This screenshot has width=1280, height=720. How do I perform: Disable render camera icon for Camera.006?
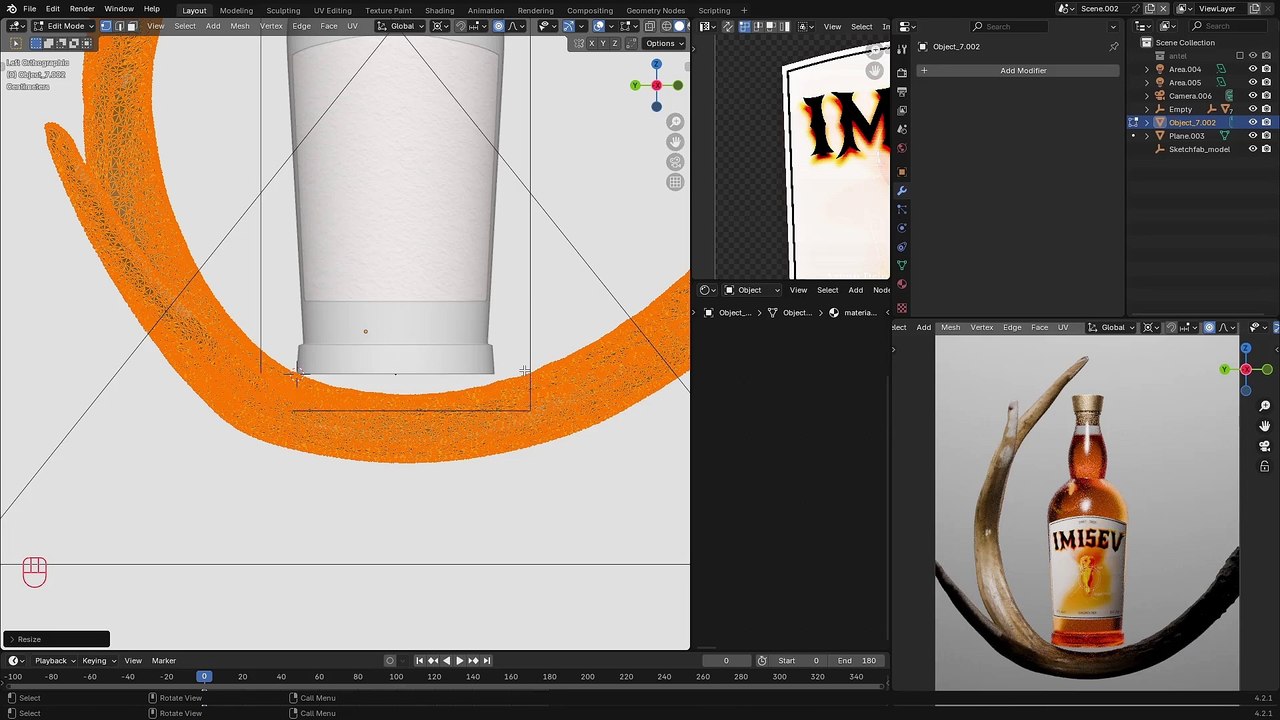[x=1266, y=95]
